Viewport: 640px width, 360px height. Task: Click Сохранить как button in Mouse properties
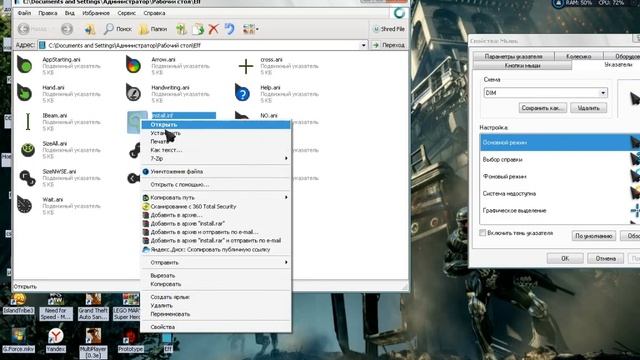coord(542,108)
